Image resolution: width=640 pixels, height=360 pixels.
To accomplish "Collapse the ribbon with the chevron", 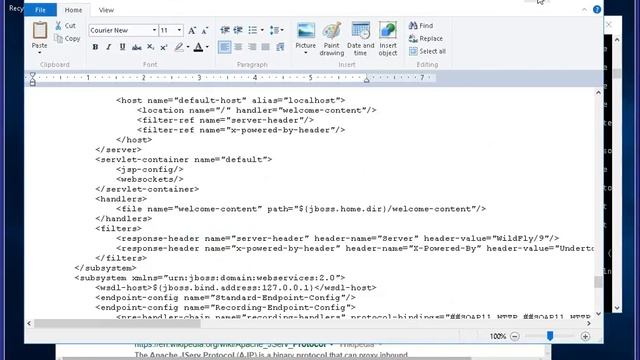I will coord(584,10).
